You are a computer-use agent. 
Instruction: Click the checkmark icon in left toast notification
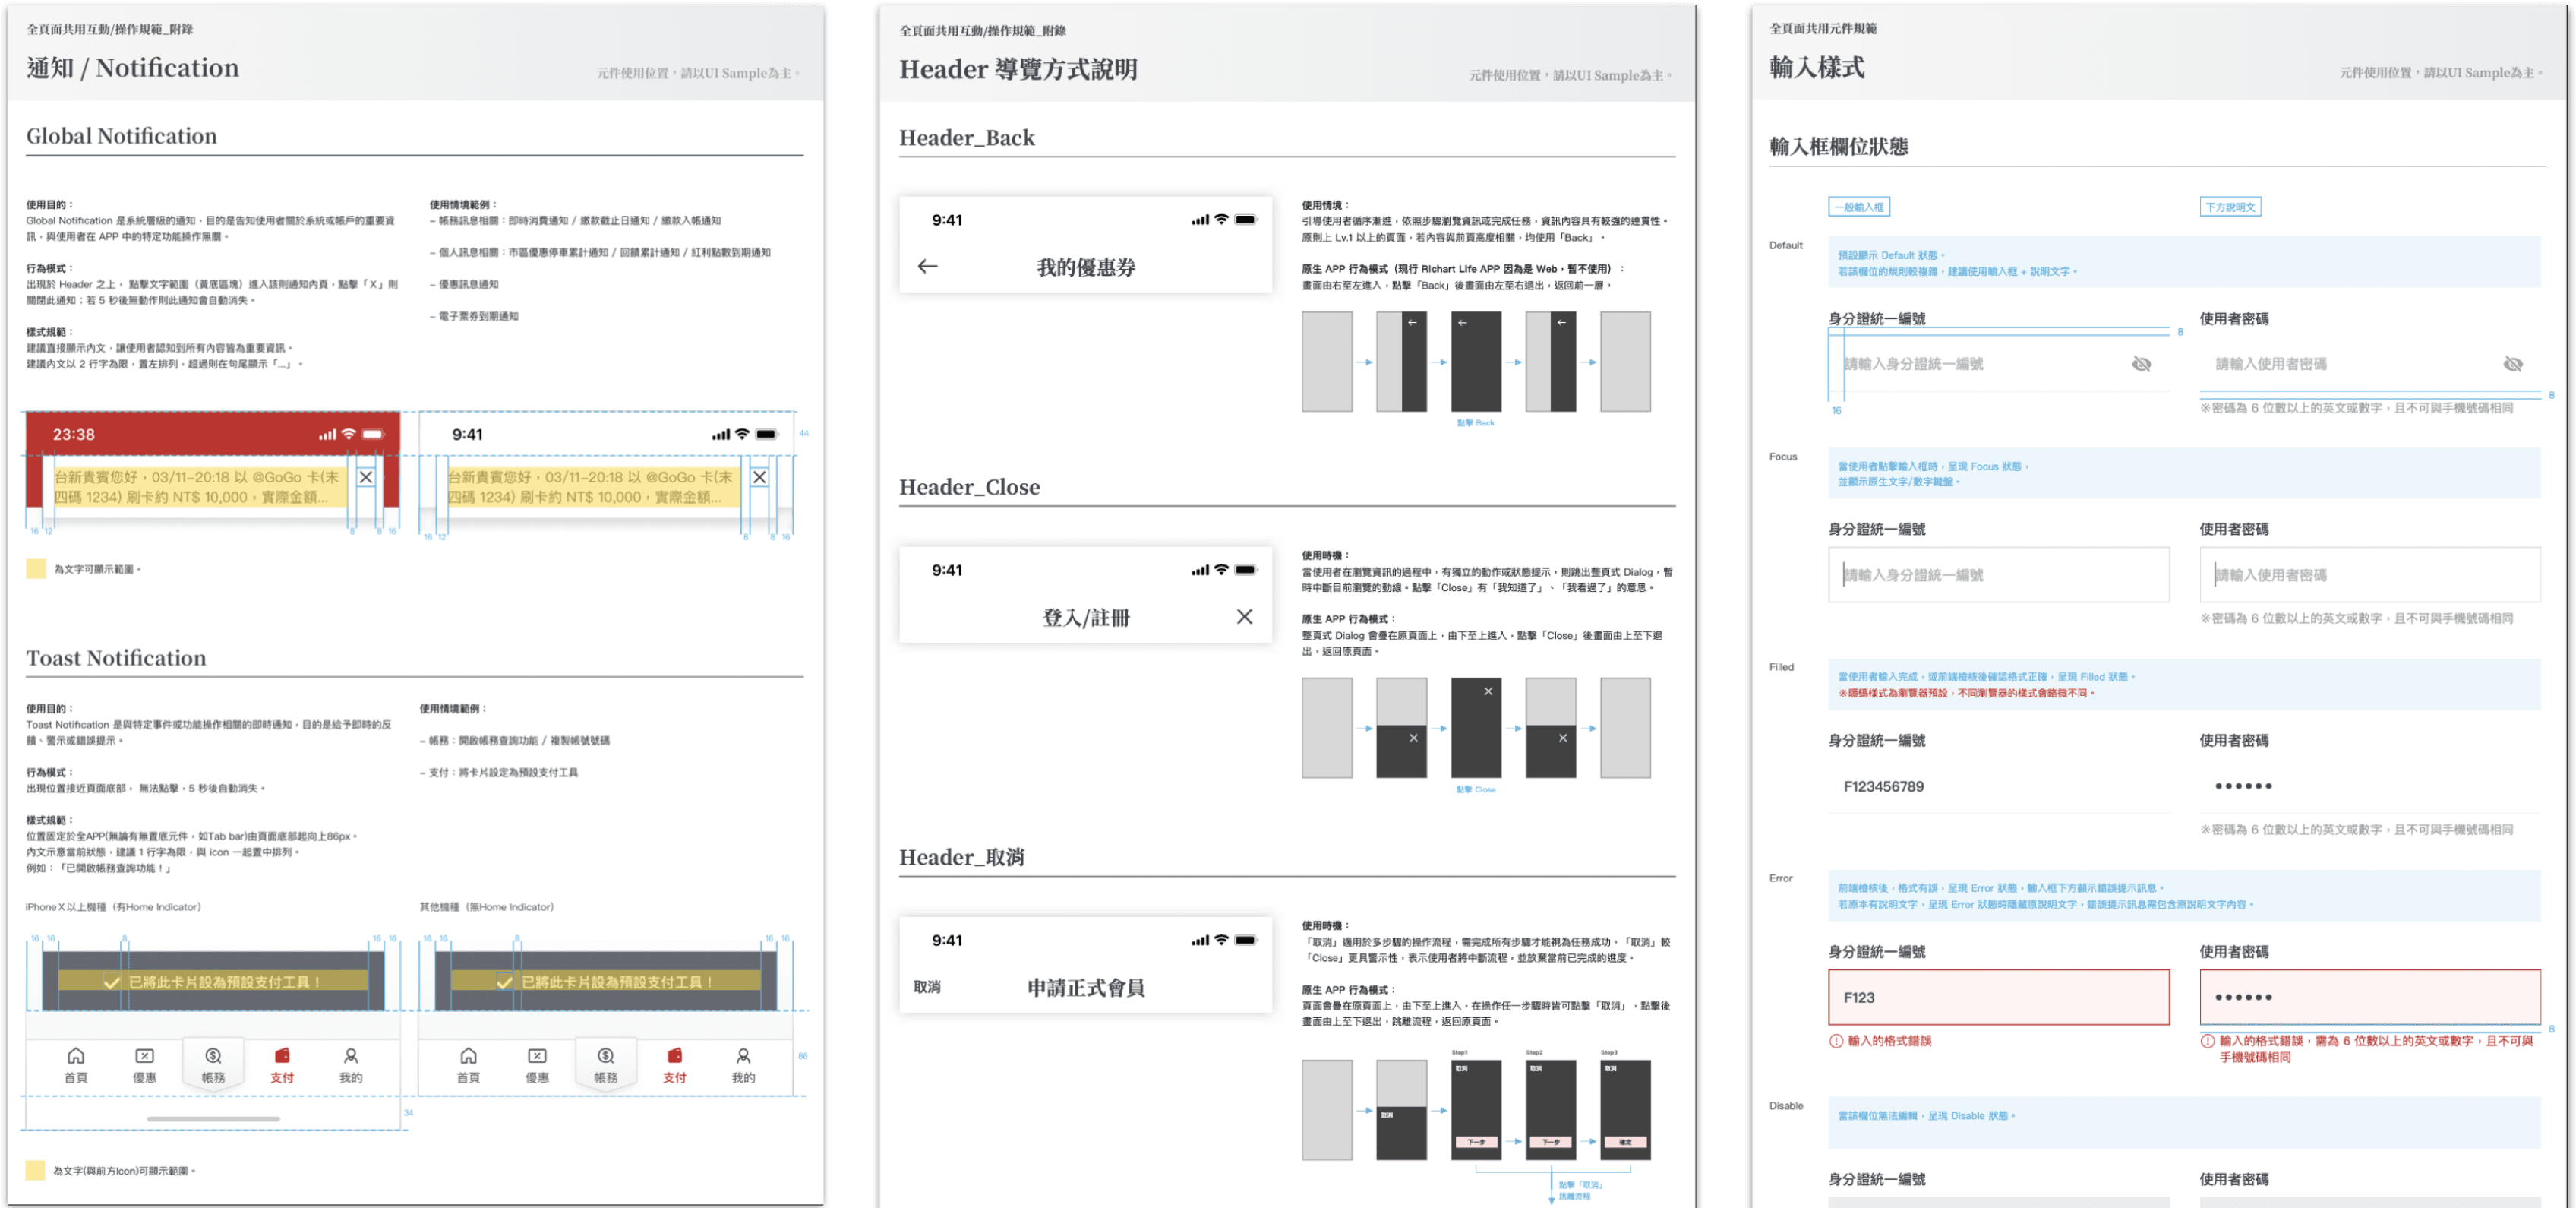(112, 982)
